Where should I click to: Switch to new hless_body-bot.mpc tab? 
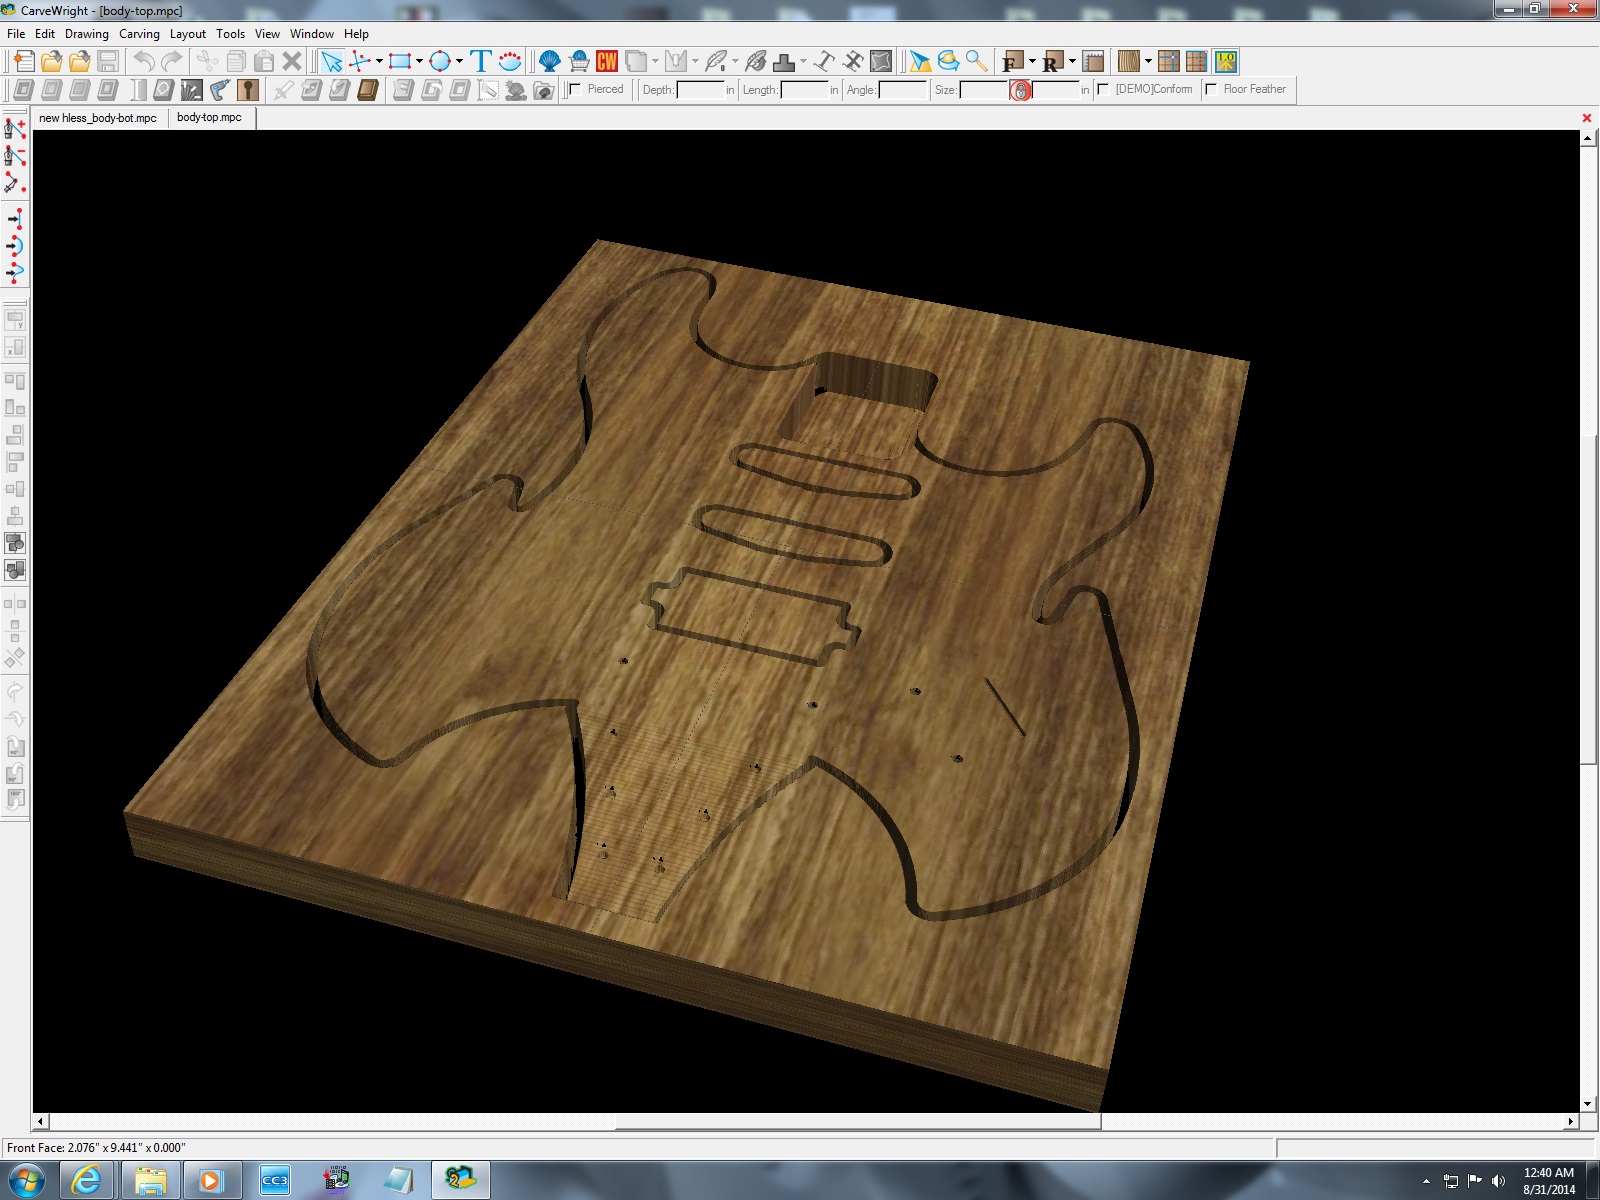[x=98, y=118]
